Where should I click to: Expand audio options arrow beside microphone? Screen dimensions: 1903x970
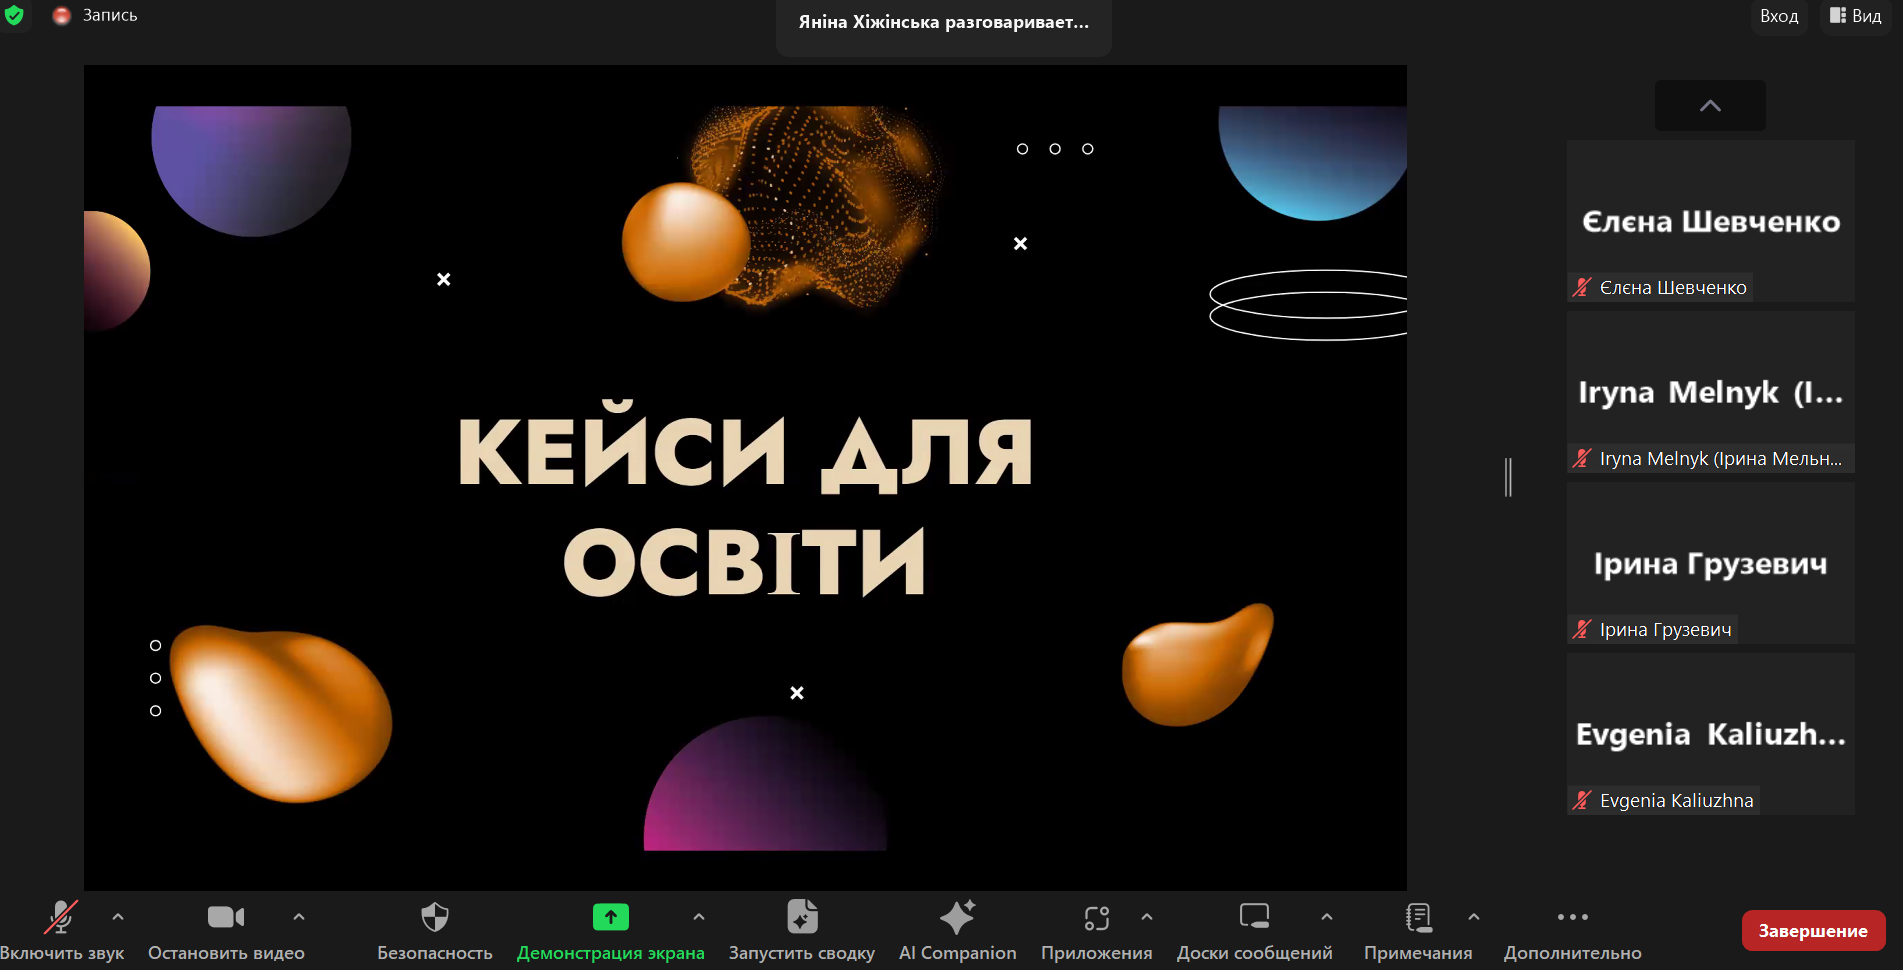(118, 916)
